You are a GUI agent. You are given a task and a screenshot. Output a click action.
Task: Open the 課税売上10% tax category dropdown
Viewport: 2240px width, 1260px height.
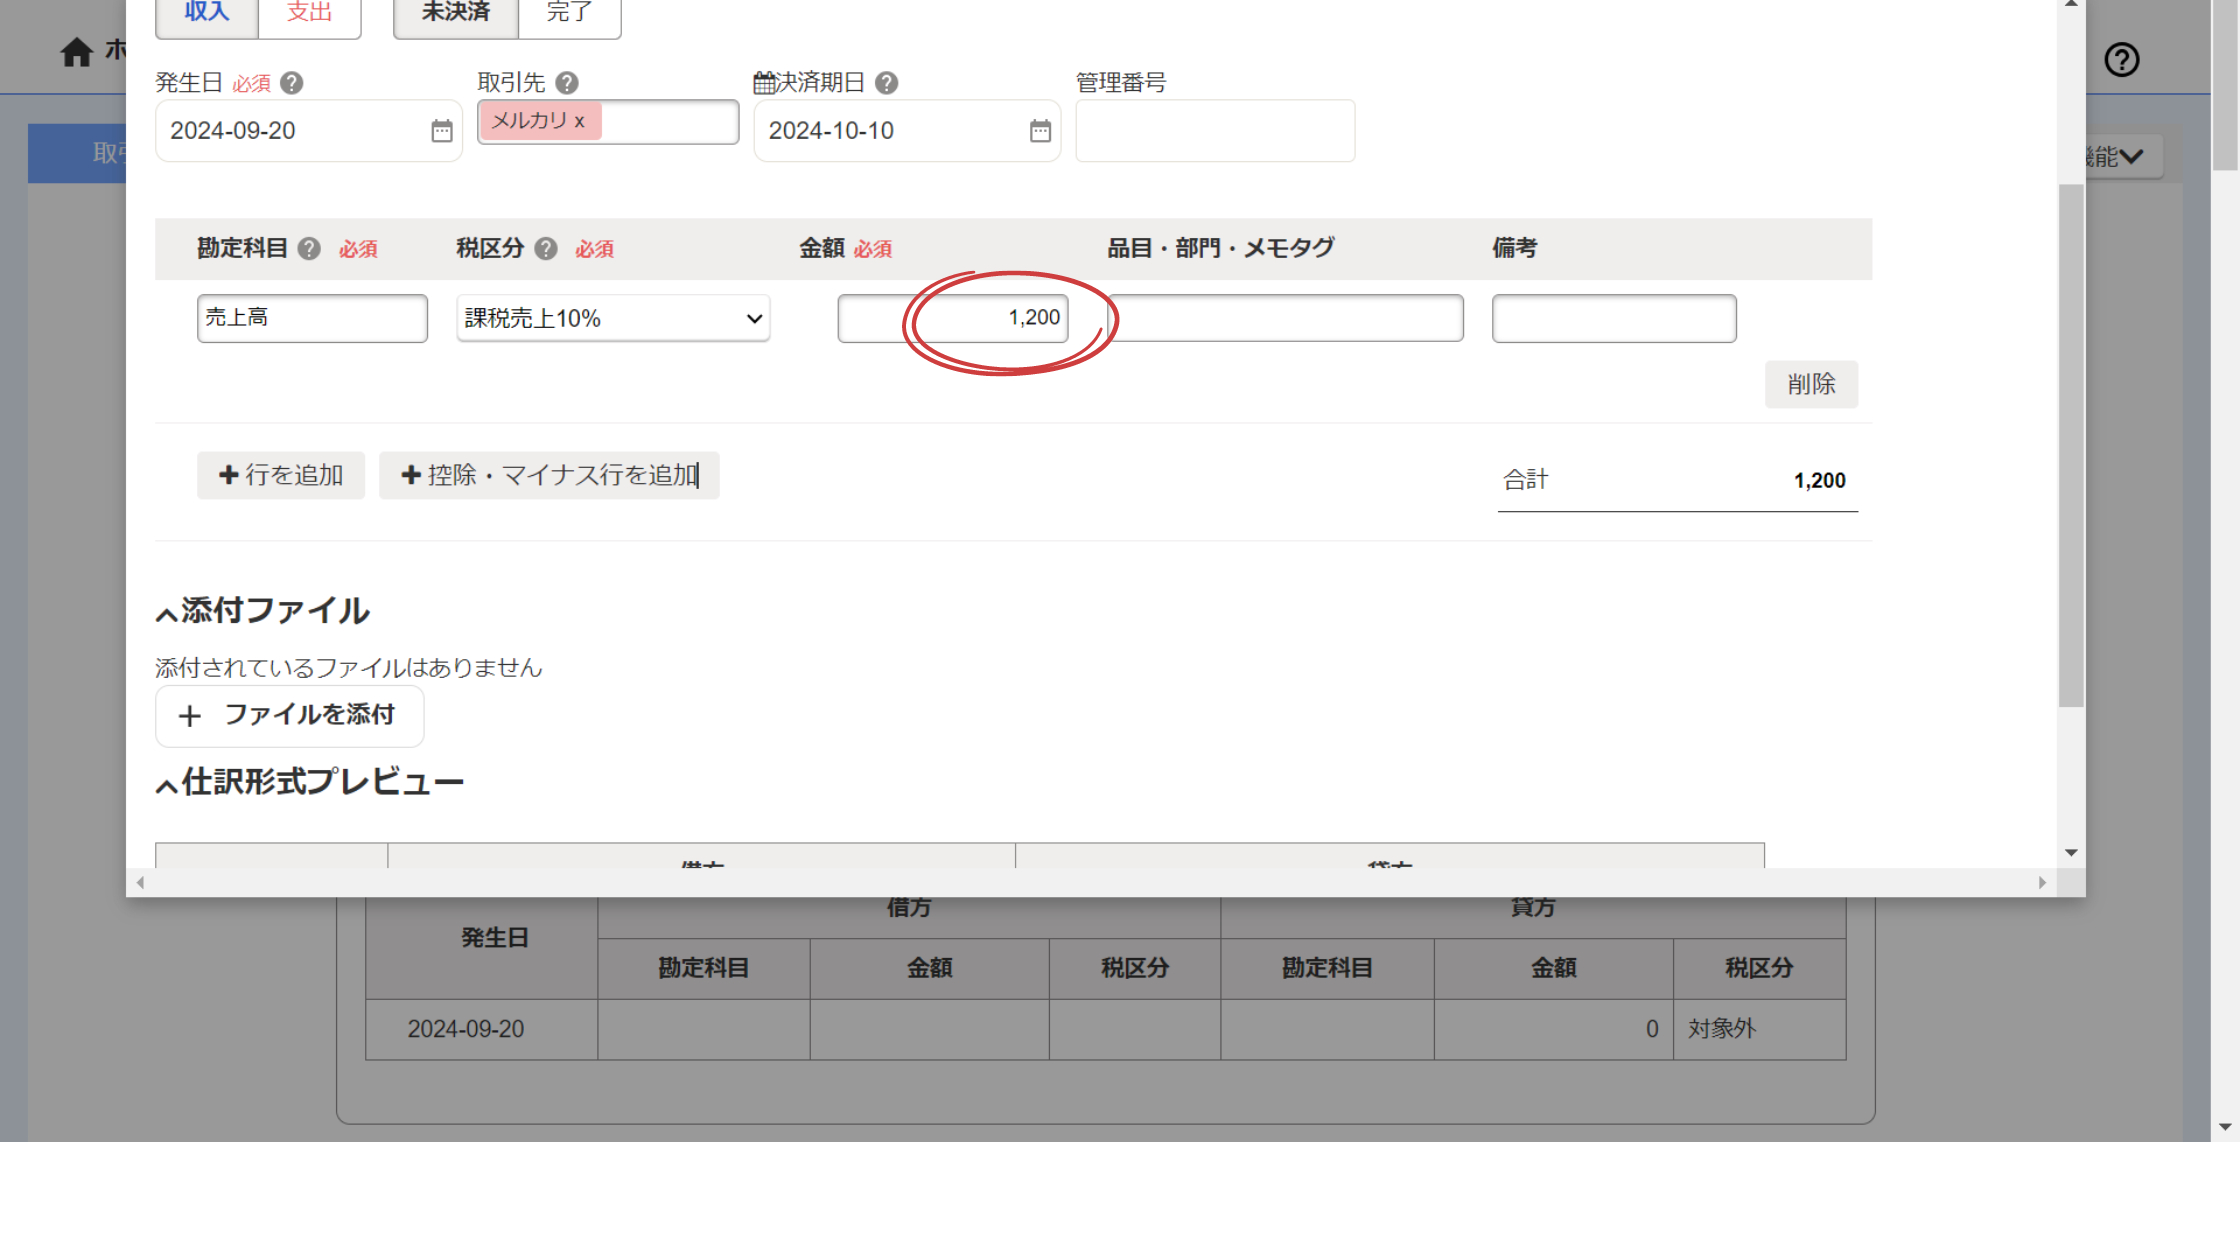tap(613, 318)
